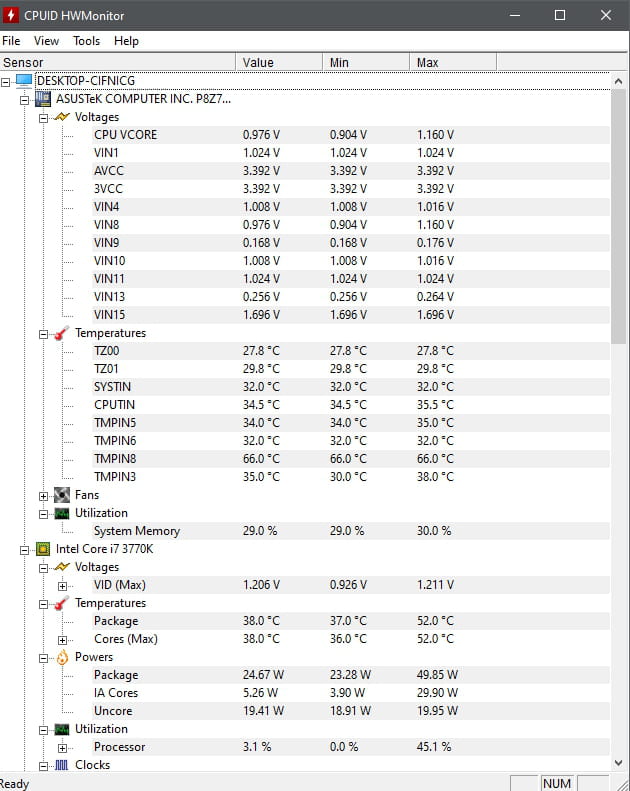This screenshot has width=630, height=791.
Task: Open the View menu
Action: coord(46,41)
